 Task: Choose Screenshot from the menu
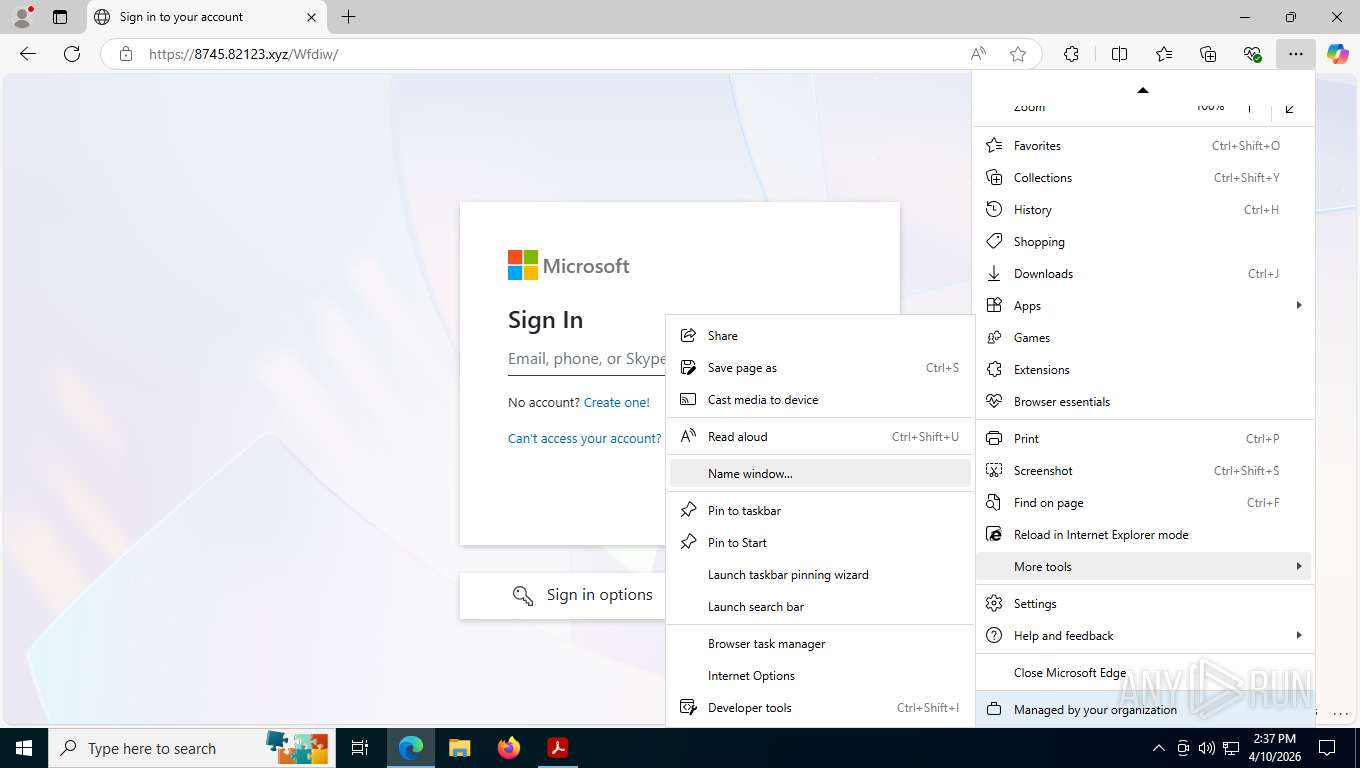(1143, 471)
